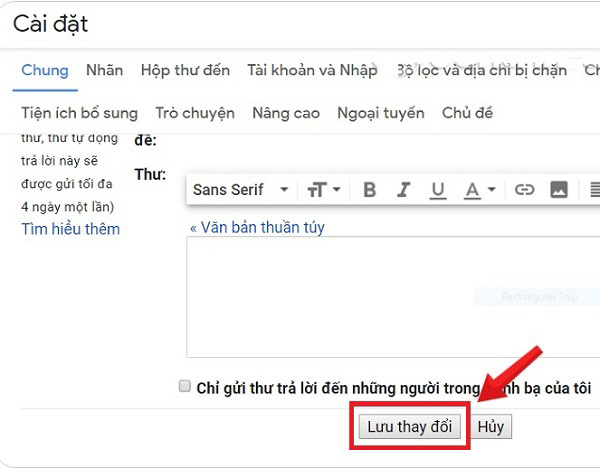Viewport: 600px width, 468px height.
Task: Switch to the Trò chuyện tab
Action: (x=195, y=113)
